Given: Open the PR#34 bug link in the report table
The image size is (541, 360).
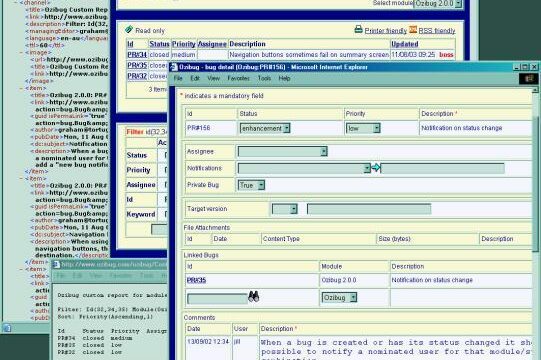Looking at the screenshot, I should point(137,55).
